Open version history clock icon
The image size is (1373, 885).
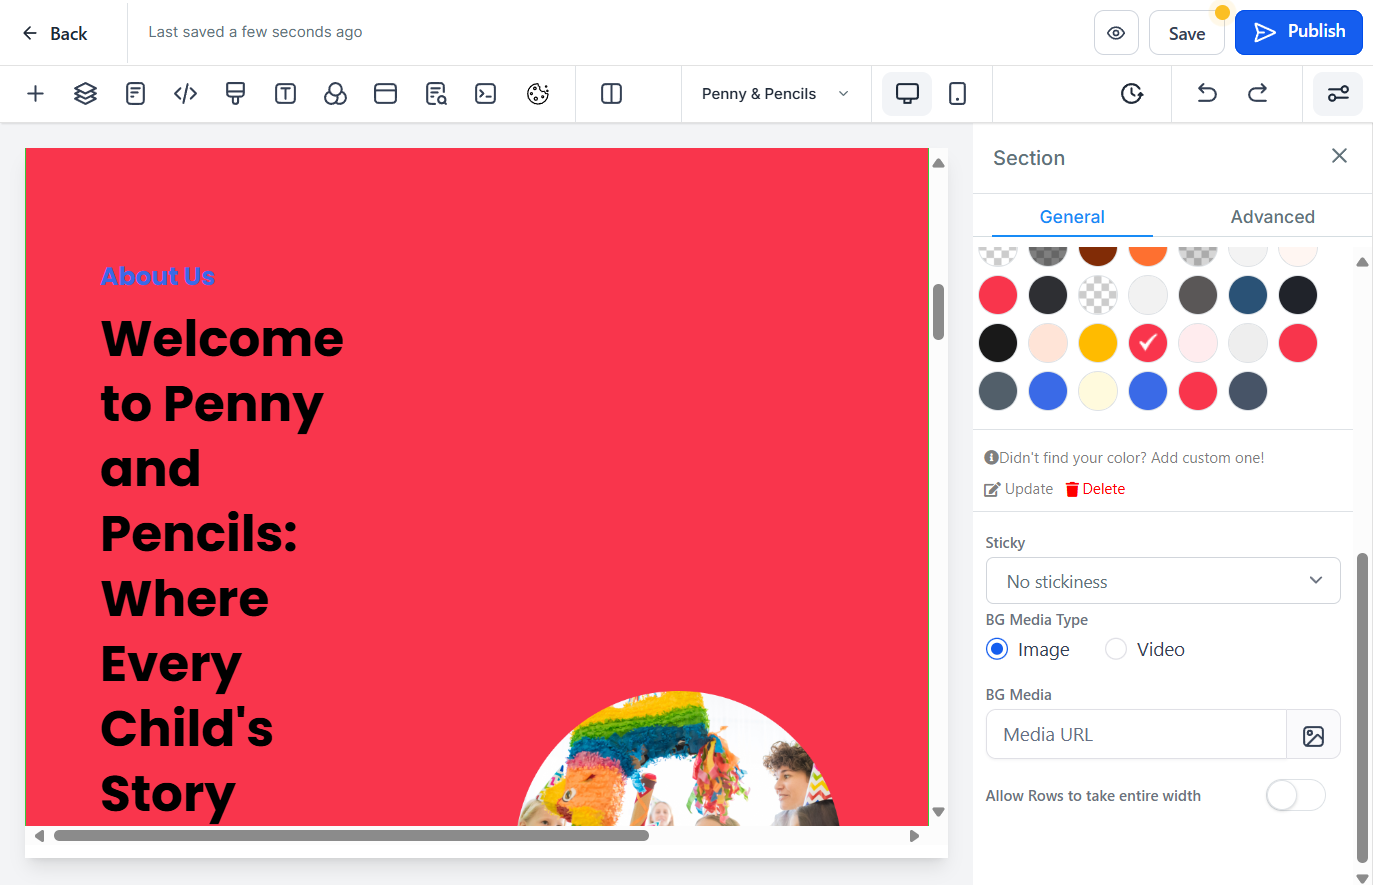point(1132,94)
